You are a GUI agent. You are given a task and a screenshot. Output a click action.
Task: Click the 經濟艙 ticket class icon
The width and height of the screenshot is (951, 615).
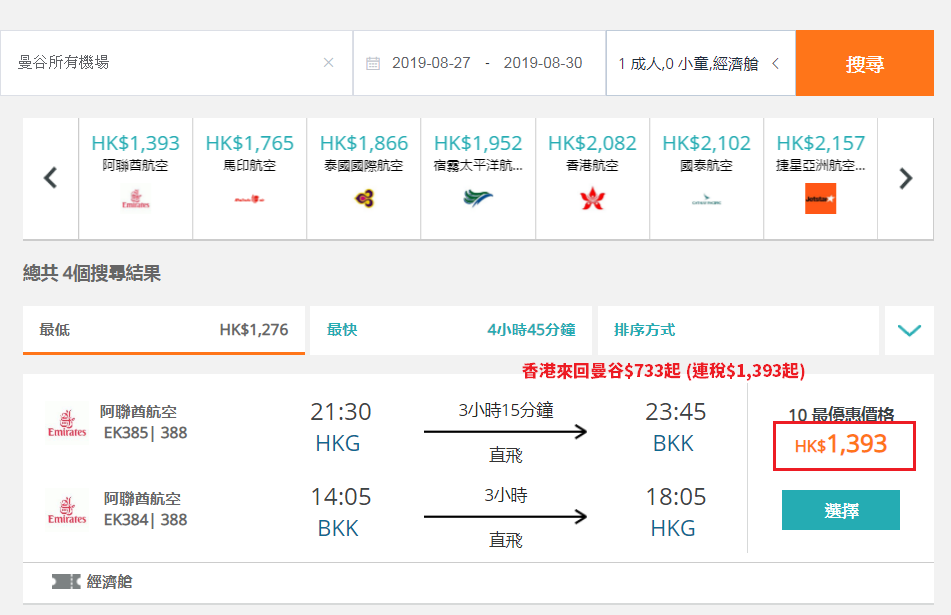click(x=66, y=582)
